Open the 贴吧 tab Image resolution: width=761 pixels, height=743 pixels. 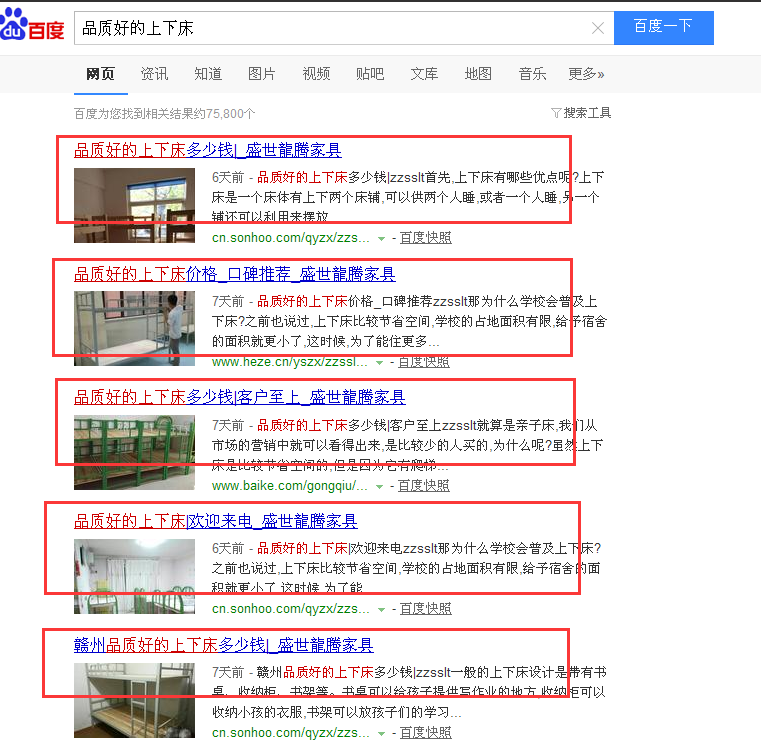(x=370, y=74)
